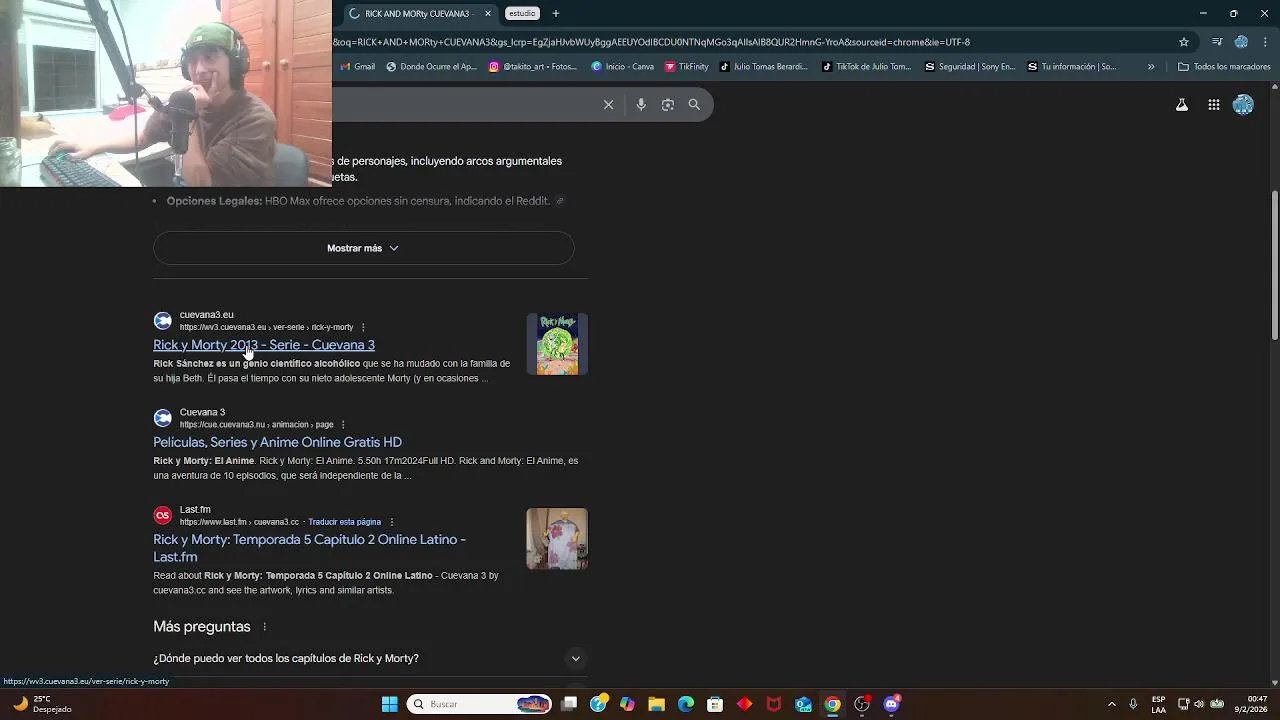
Task: Launch Microsoft Edge from taskbar
Action: click(686, 704)
